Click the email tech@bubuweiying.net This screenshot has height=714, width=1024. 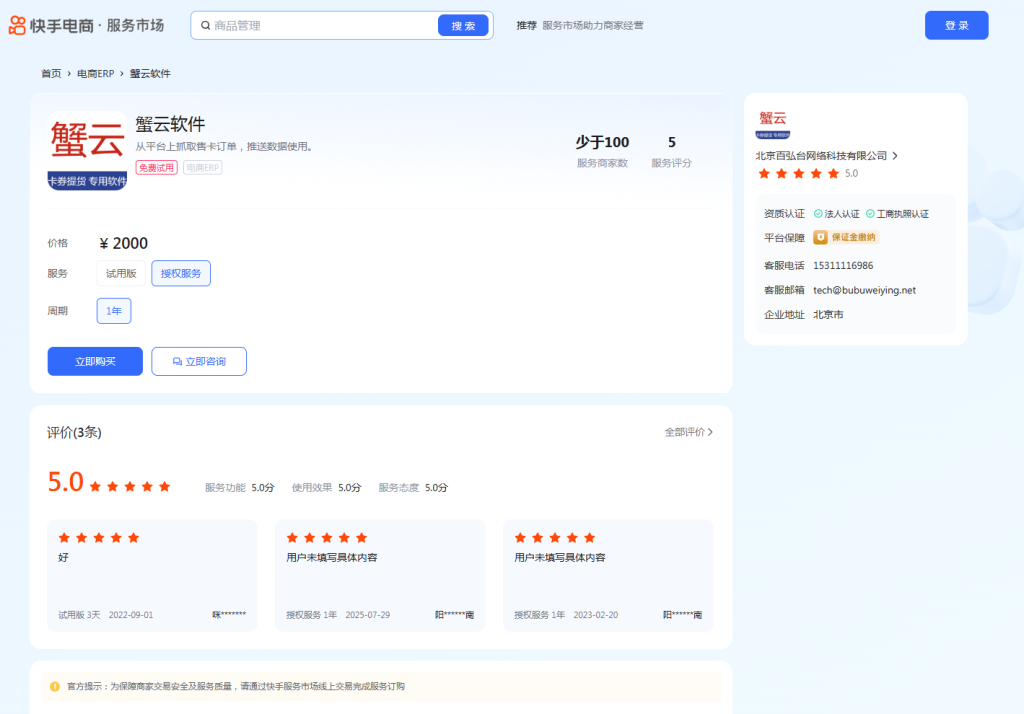(864, 290)
